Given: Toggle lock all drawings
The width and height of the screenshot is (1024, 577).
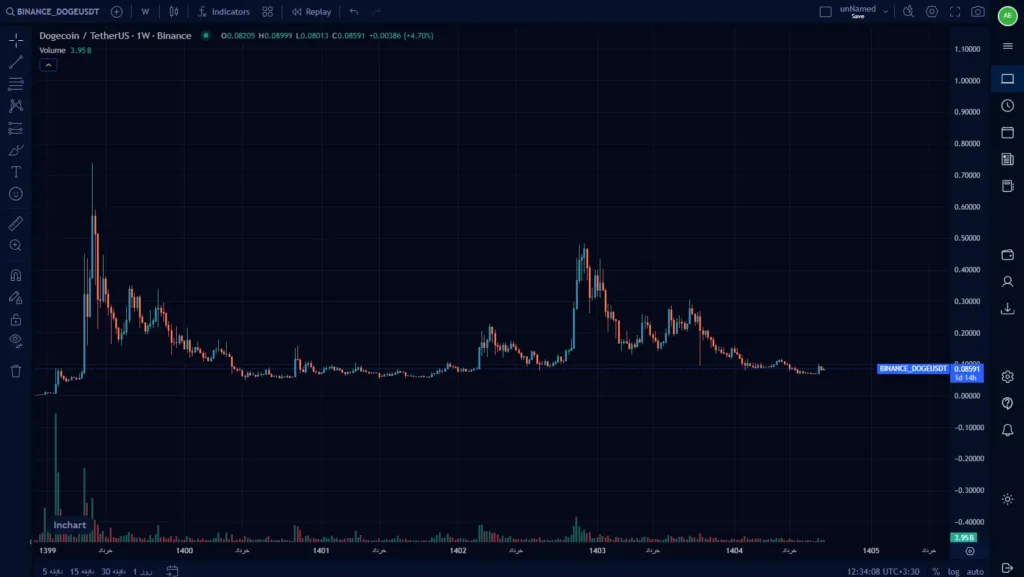Looking at the screenshot, I should click(16, 319).
